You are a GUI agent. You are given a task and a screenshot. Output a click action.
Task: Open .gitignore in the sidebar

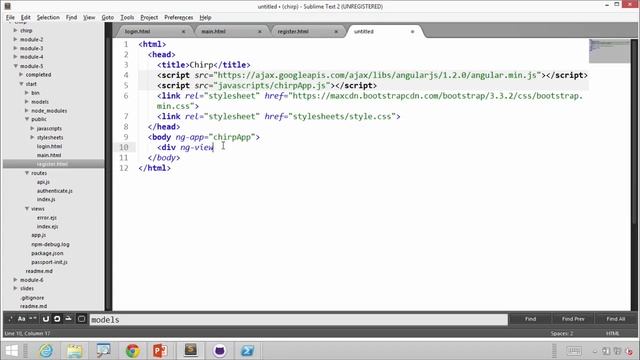(32, 298)
